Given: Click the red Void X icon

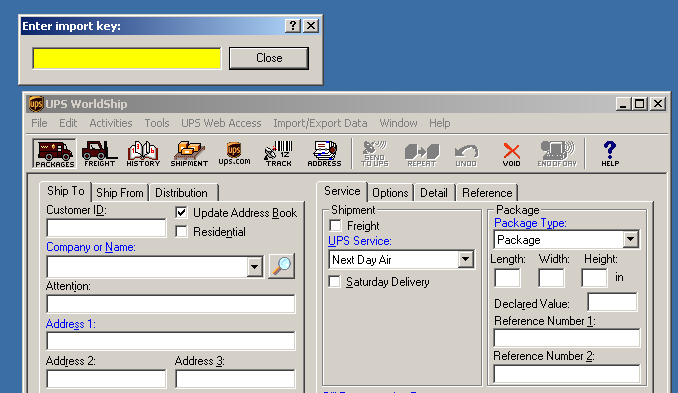Looking at the screenshot, I should pyautogui.click(x=512, y=153).
